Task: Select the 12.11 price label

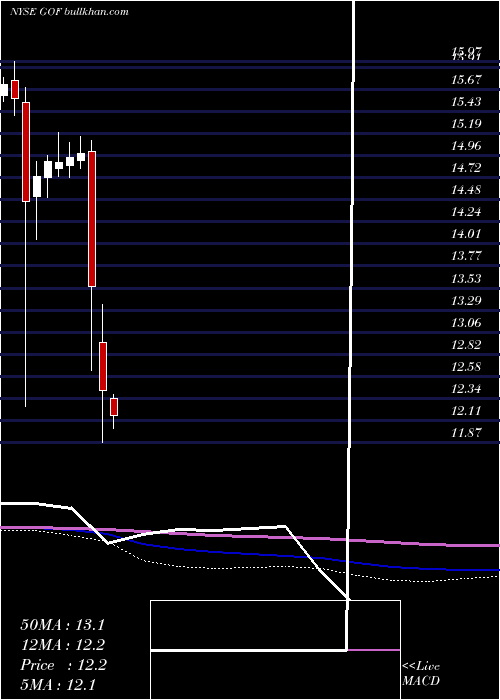Action: coord(467,411)
